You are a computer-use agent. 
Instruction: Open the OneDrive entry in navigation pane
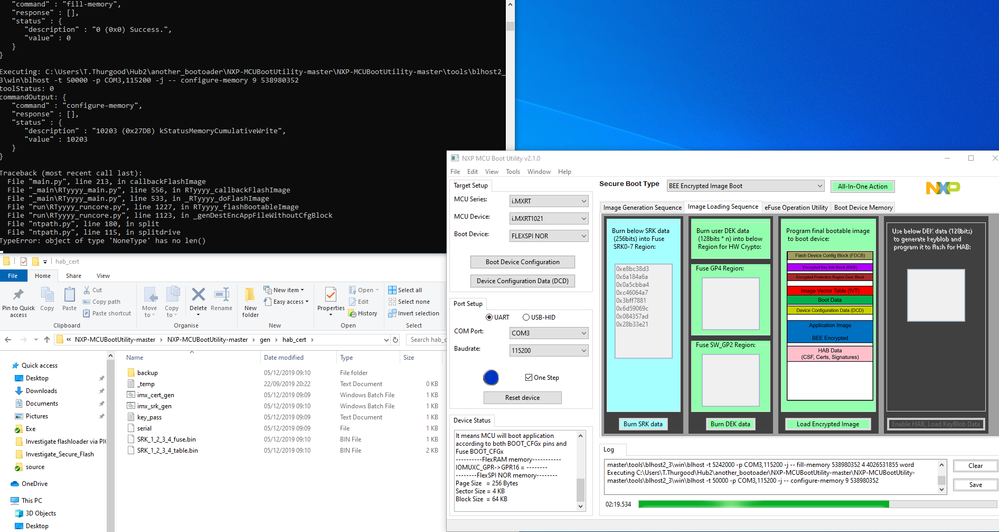34,484
